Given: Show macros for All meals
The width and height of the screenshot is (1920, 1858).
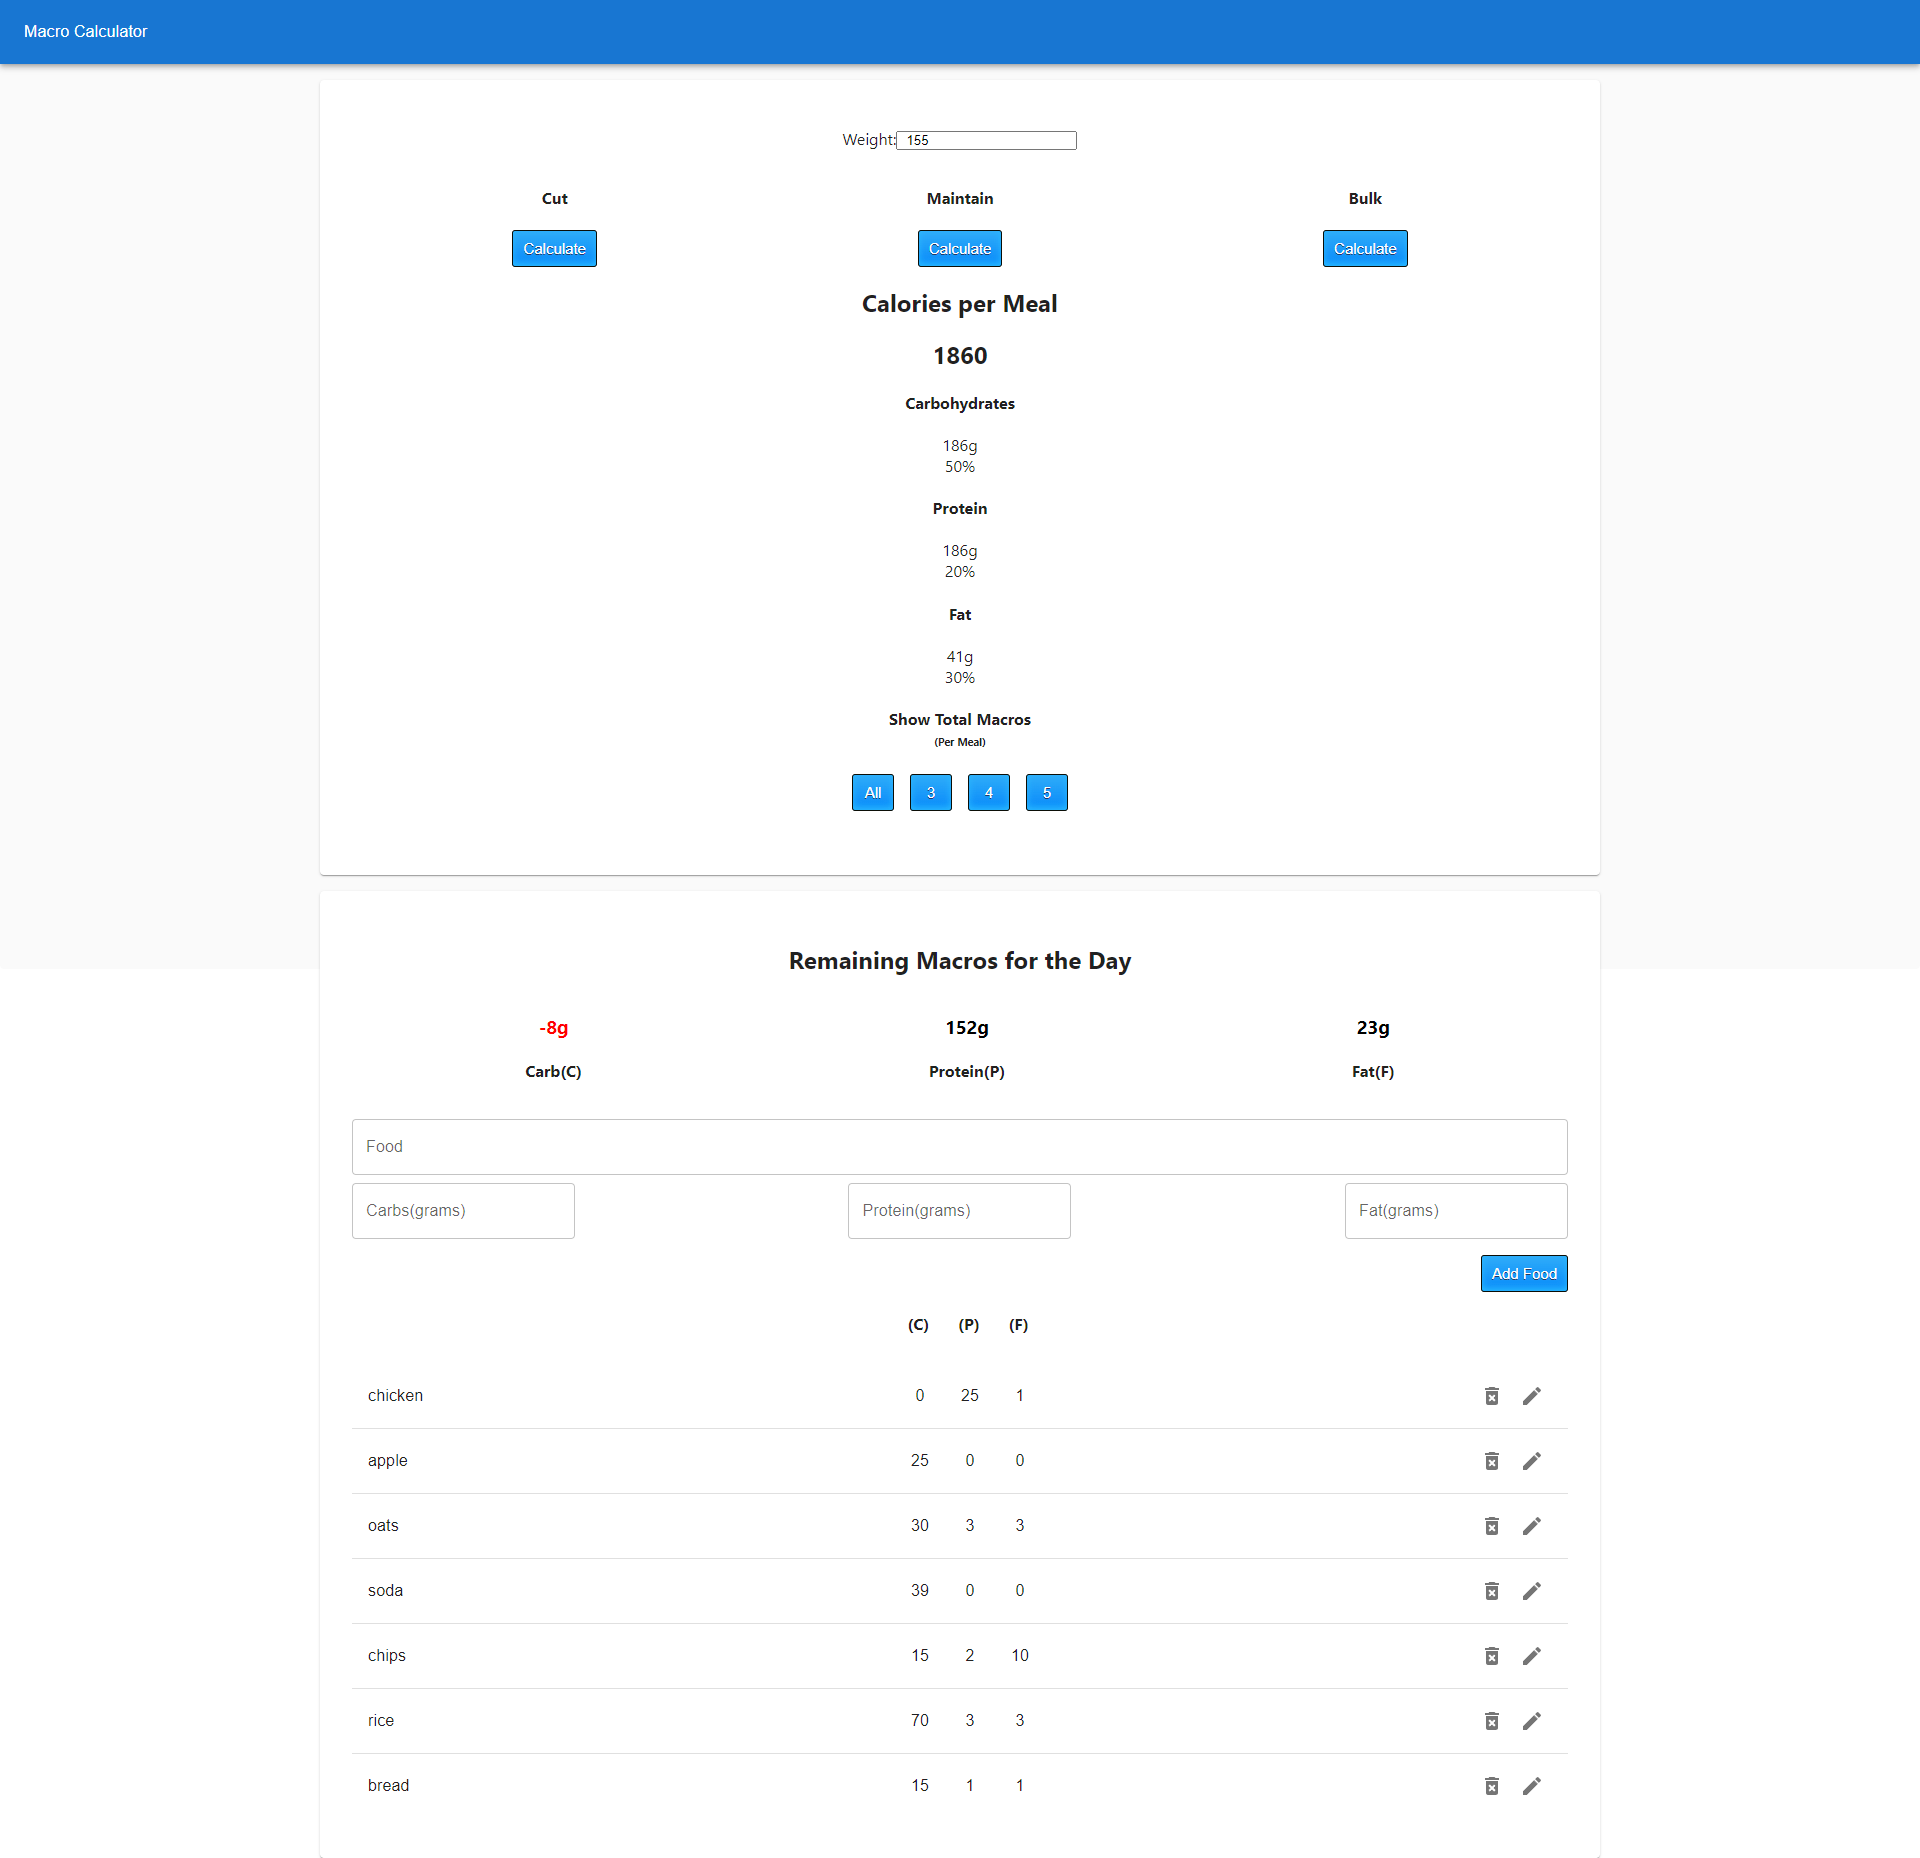Looking at the screenshot, I should pyautogui.click(x=872, y=793).
